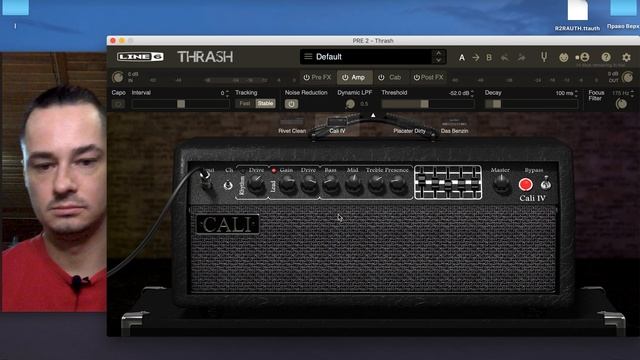This screenshot has width=640, height=360.
Task: Click the output level knob
Action: (x=627, y=77)
